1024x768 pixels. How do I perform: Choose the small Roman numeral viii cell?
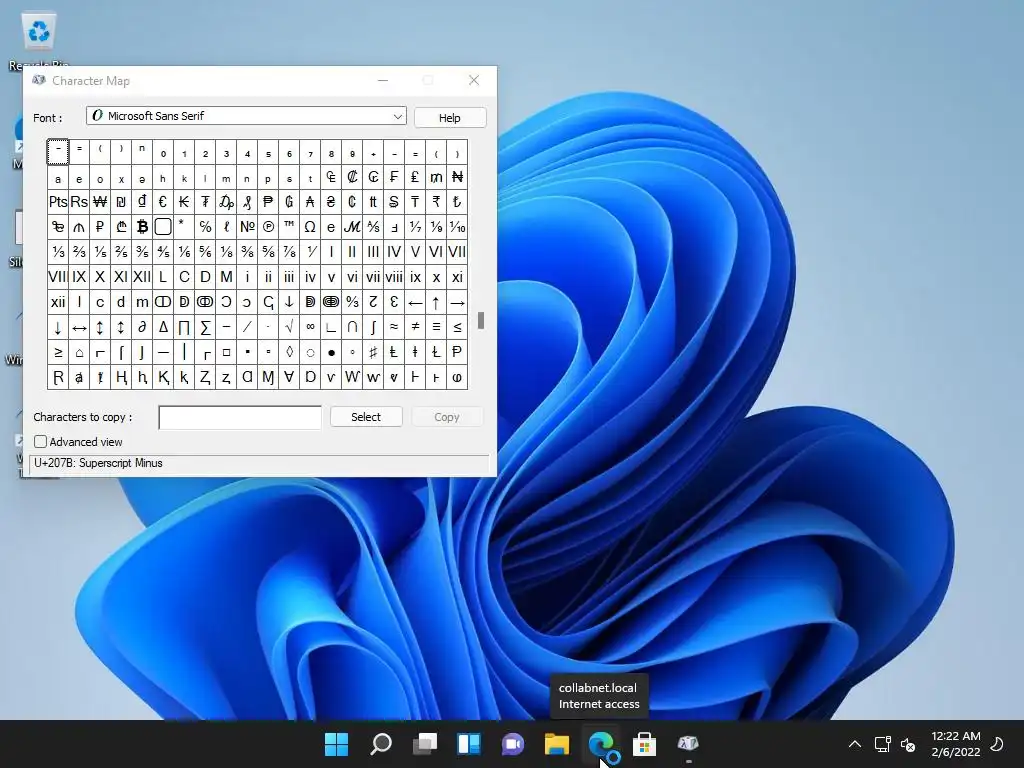click(x=394, y=277)
